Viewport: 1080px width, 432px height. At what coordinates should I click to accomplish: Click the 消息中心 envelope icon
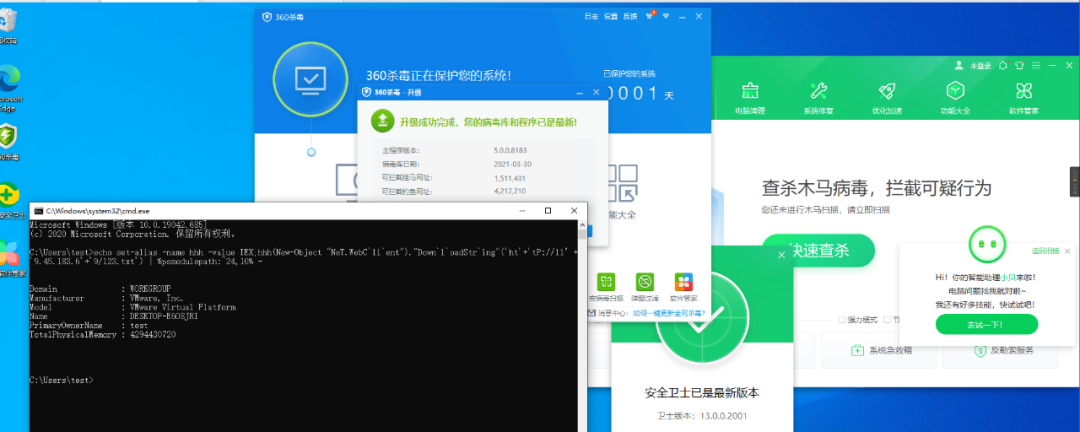tap(592, 313)
